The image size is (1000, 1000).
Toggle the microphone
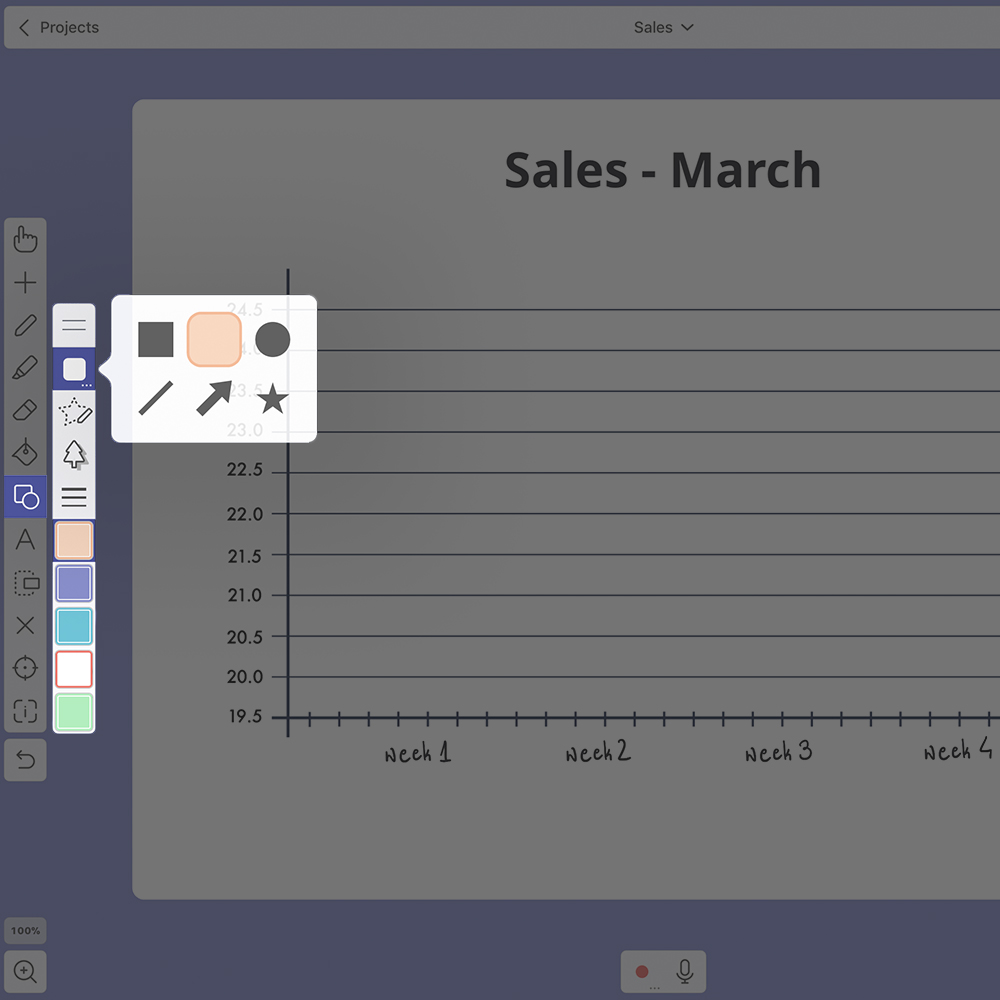coord(685,971)
